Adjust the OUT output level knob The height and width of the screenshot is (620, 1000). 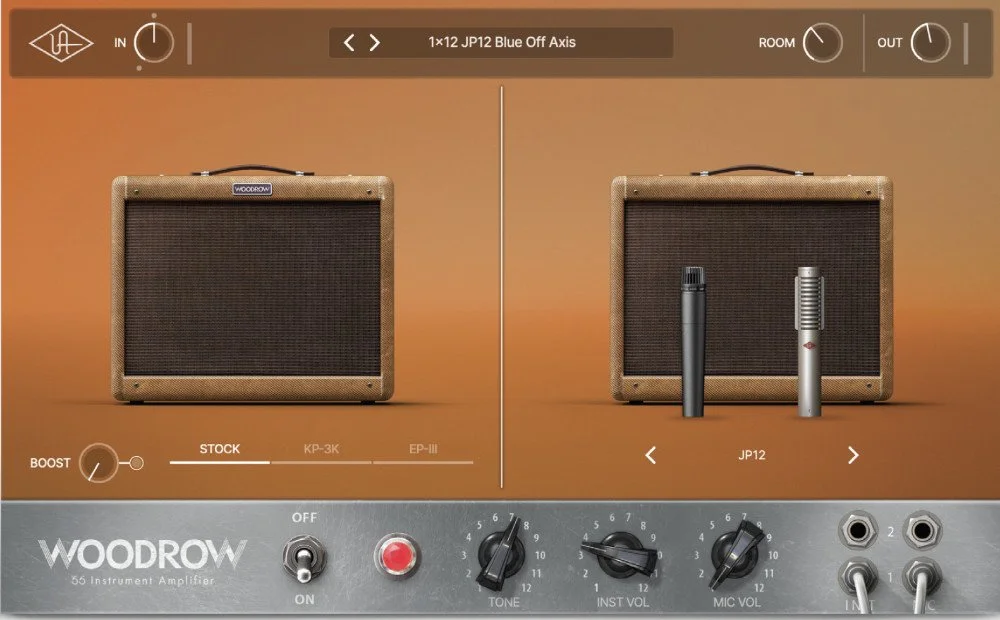point(930,43)
